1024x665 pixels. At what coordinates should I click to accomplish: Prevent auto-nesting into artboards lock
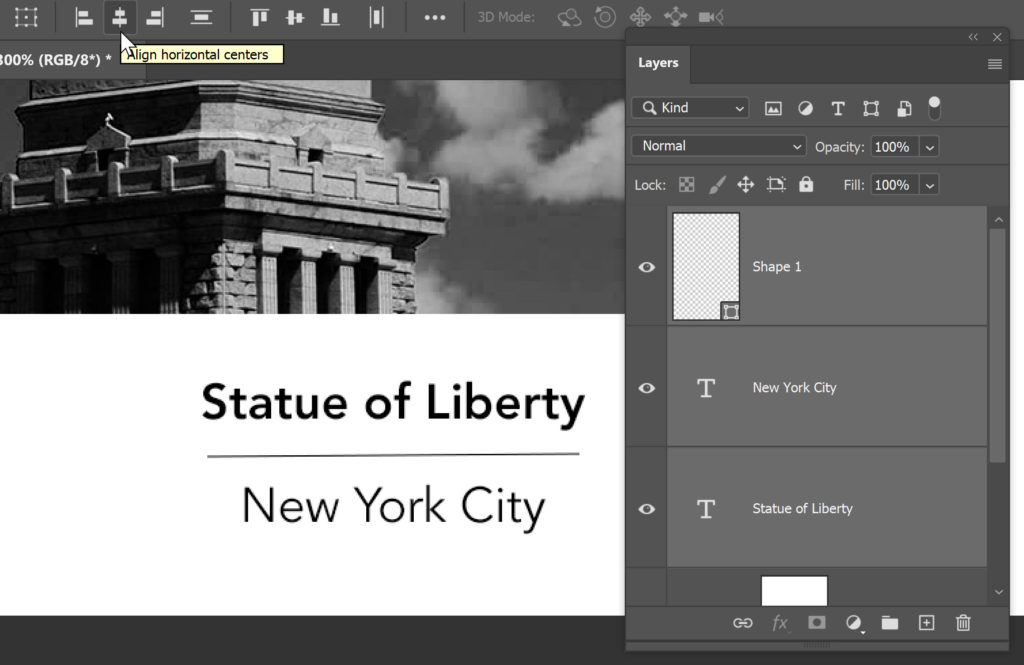point(776,185)
